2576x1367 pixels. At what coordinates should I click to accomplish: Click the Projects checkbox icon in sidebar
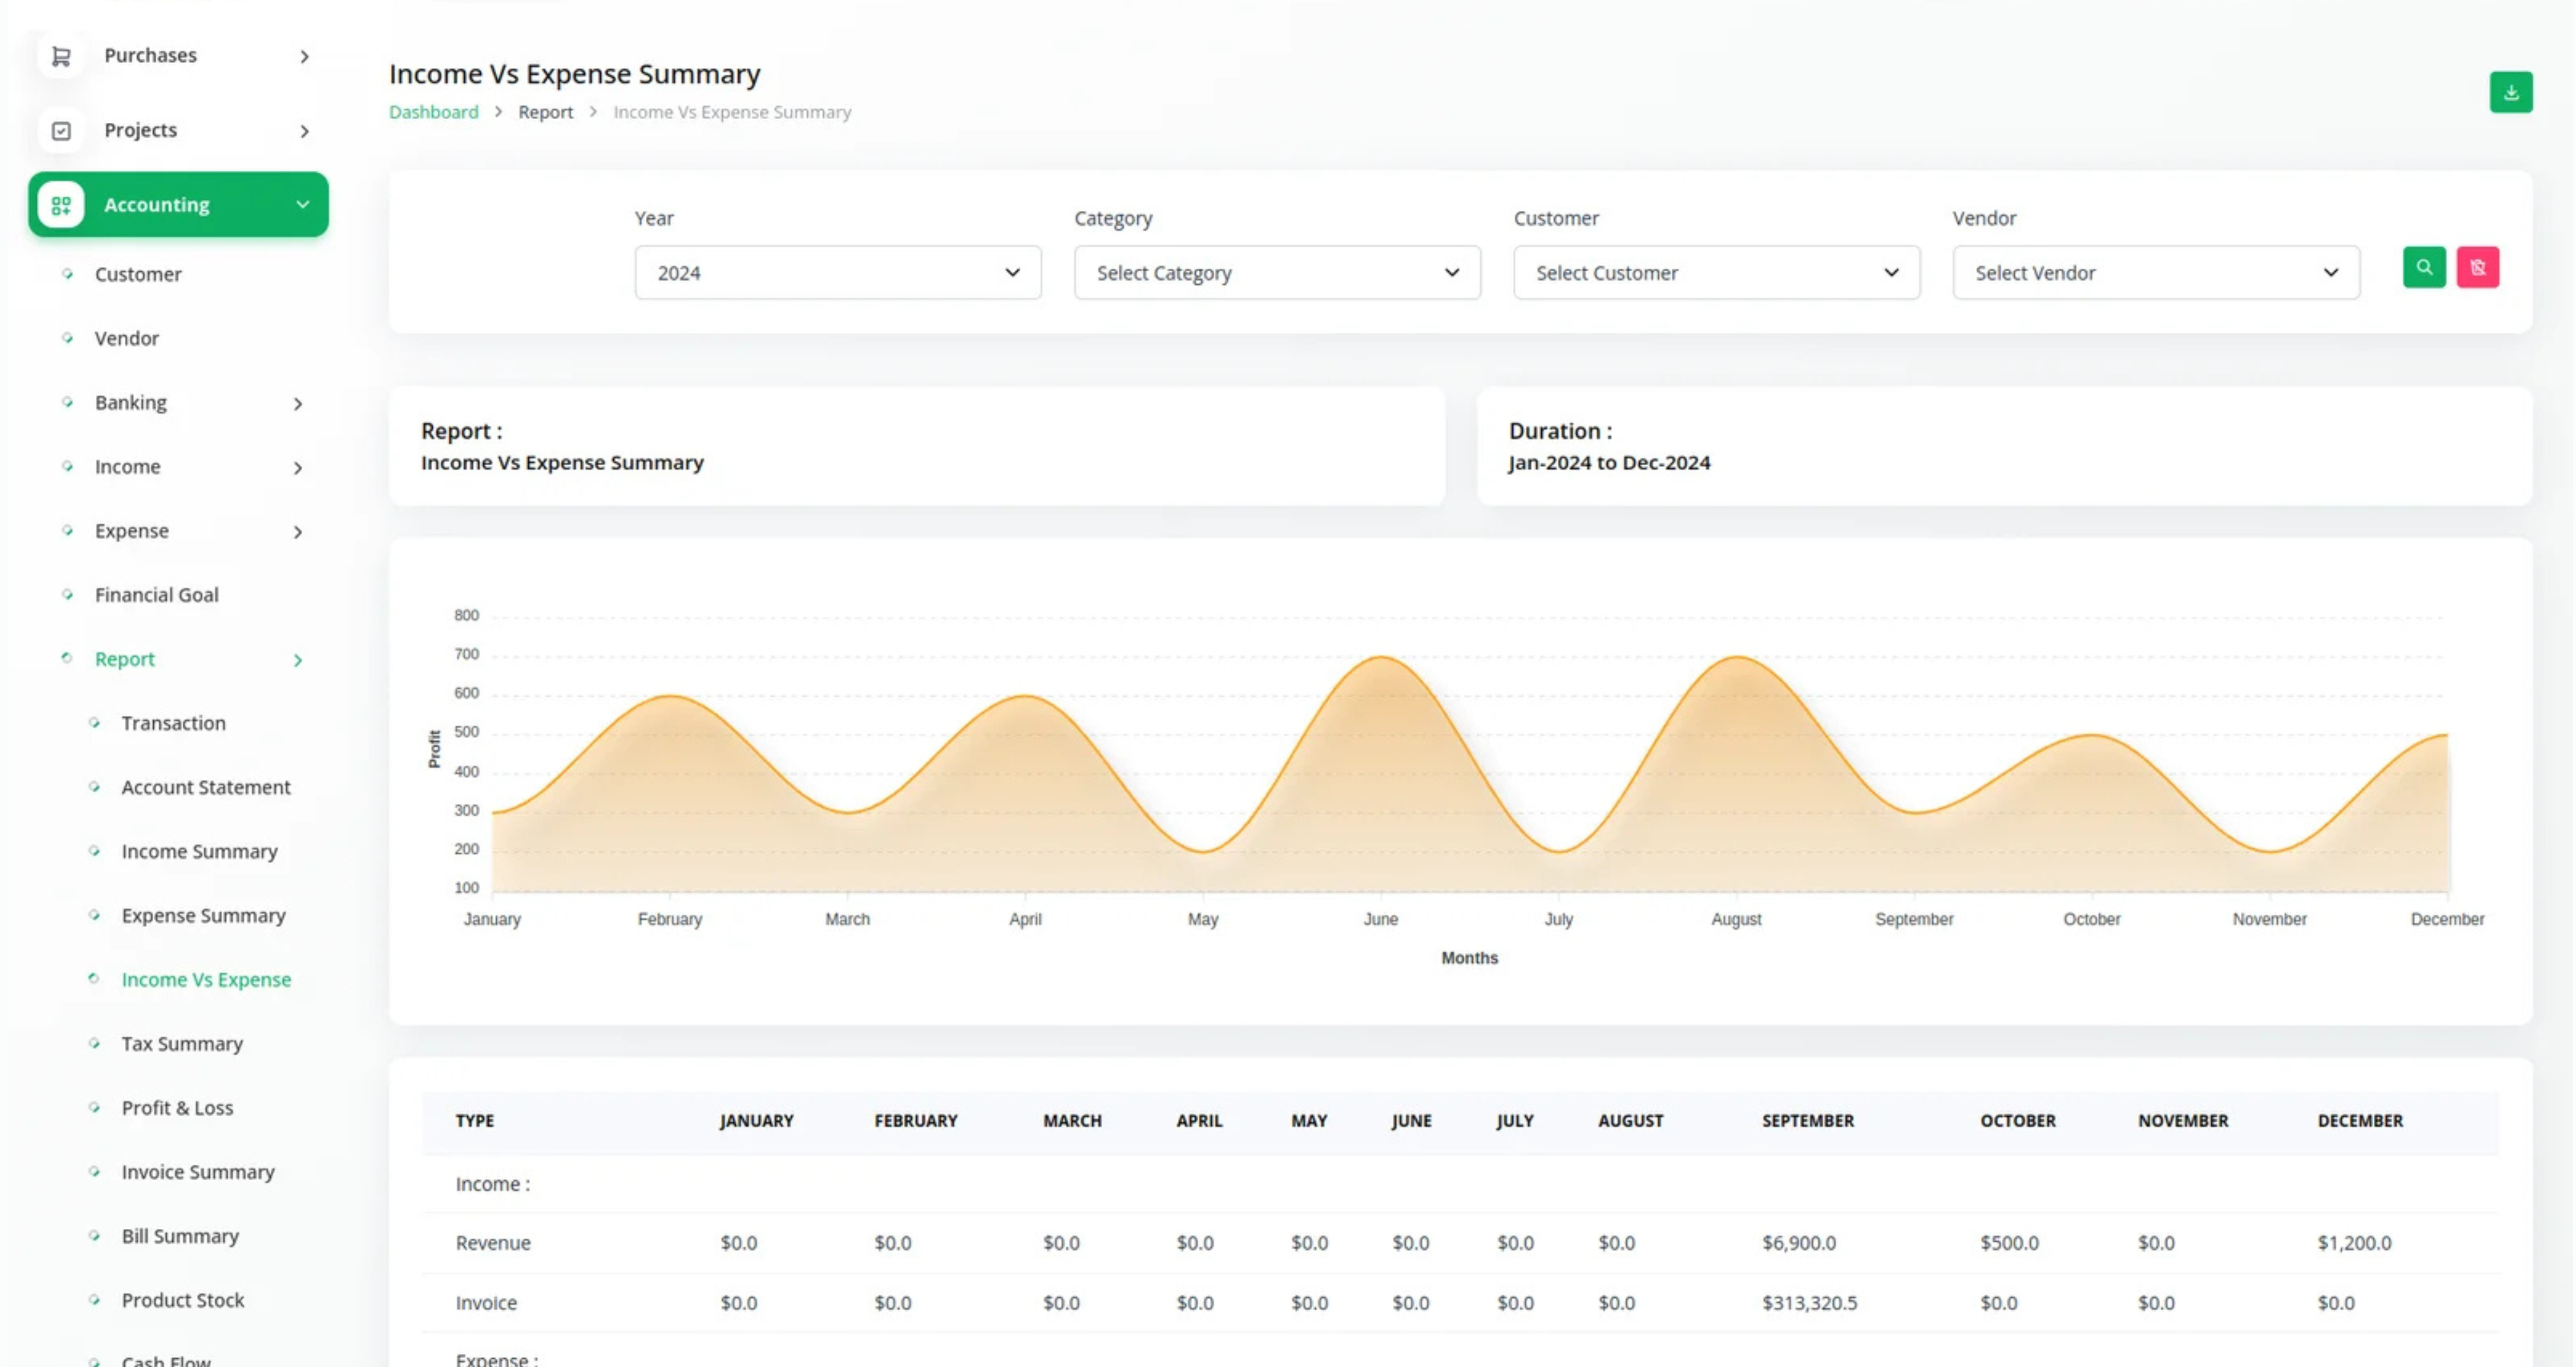coord(61,131)
